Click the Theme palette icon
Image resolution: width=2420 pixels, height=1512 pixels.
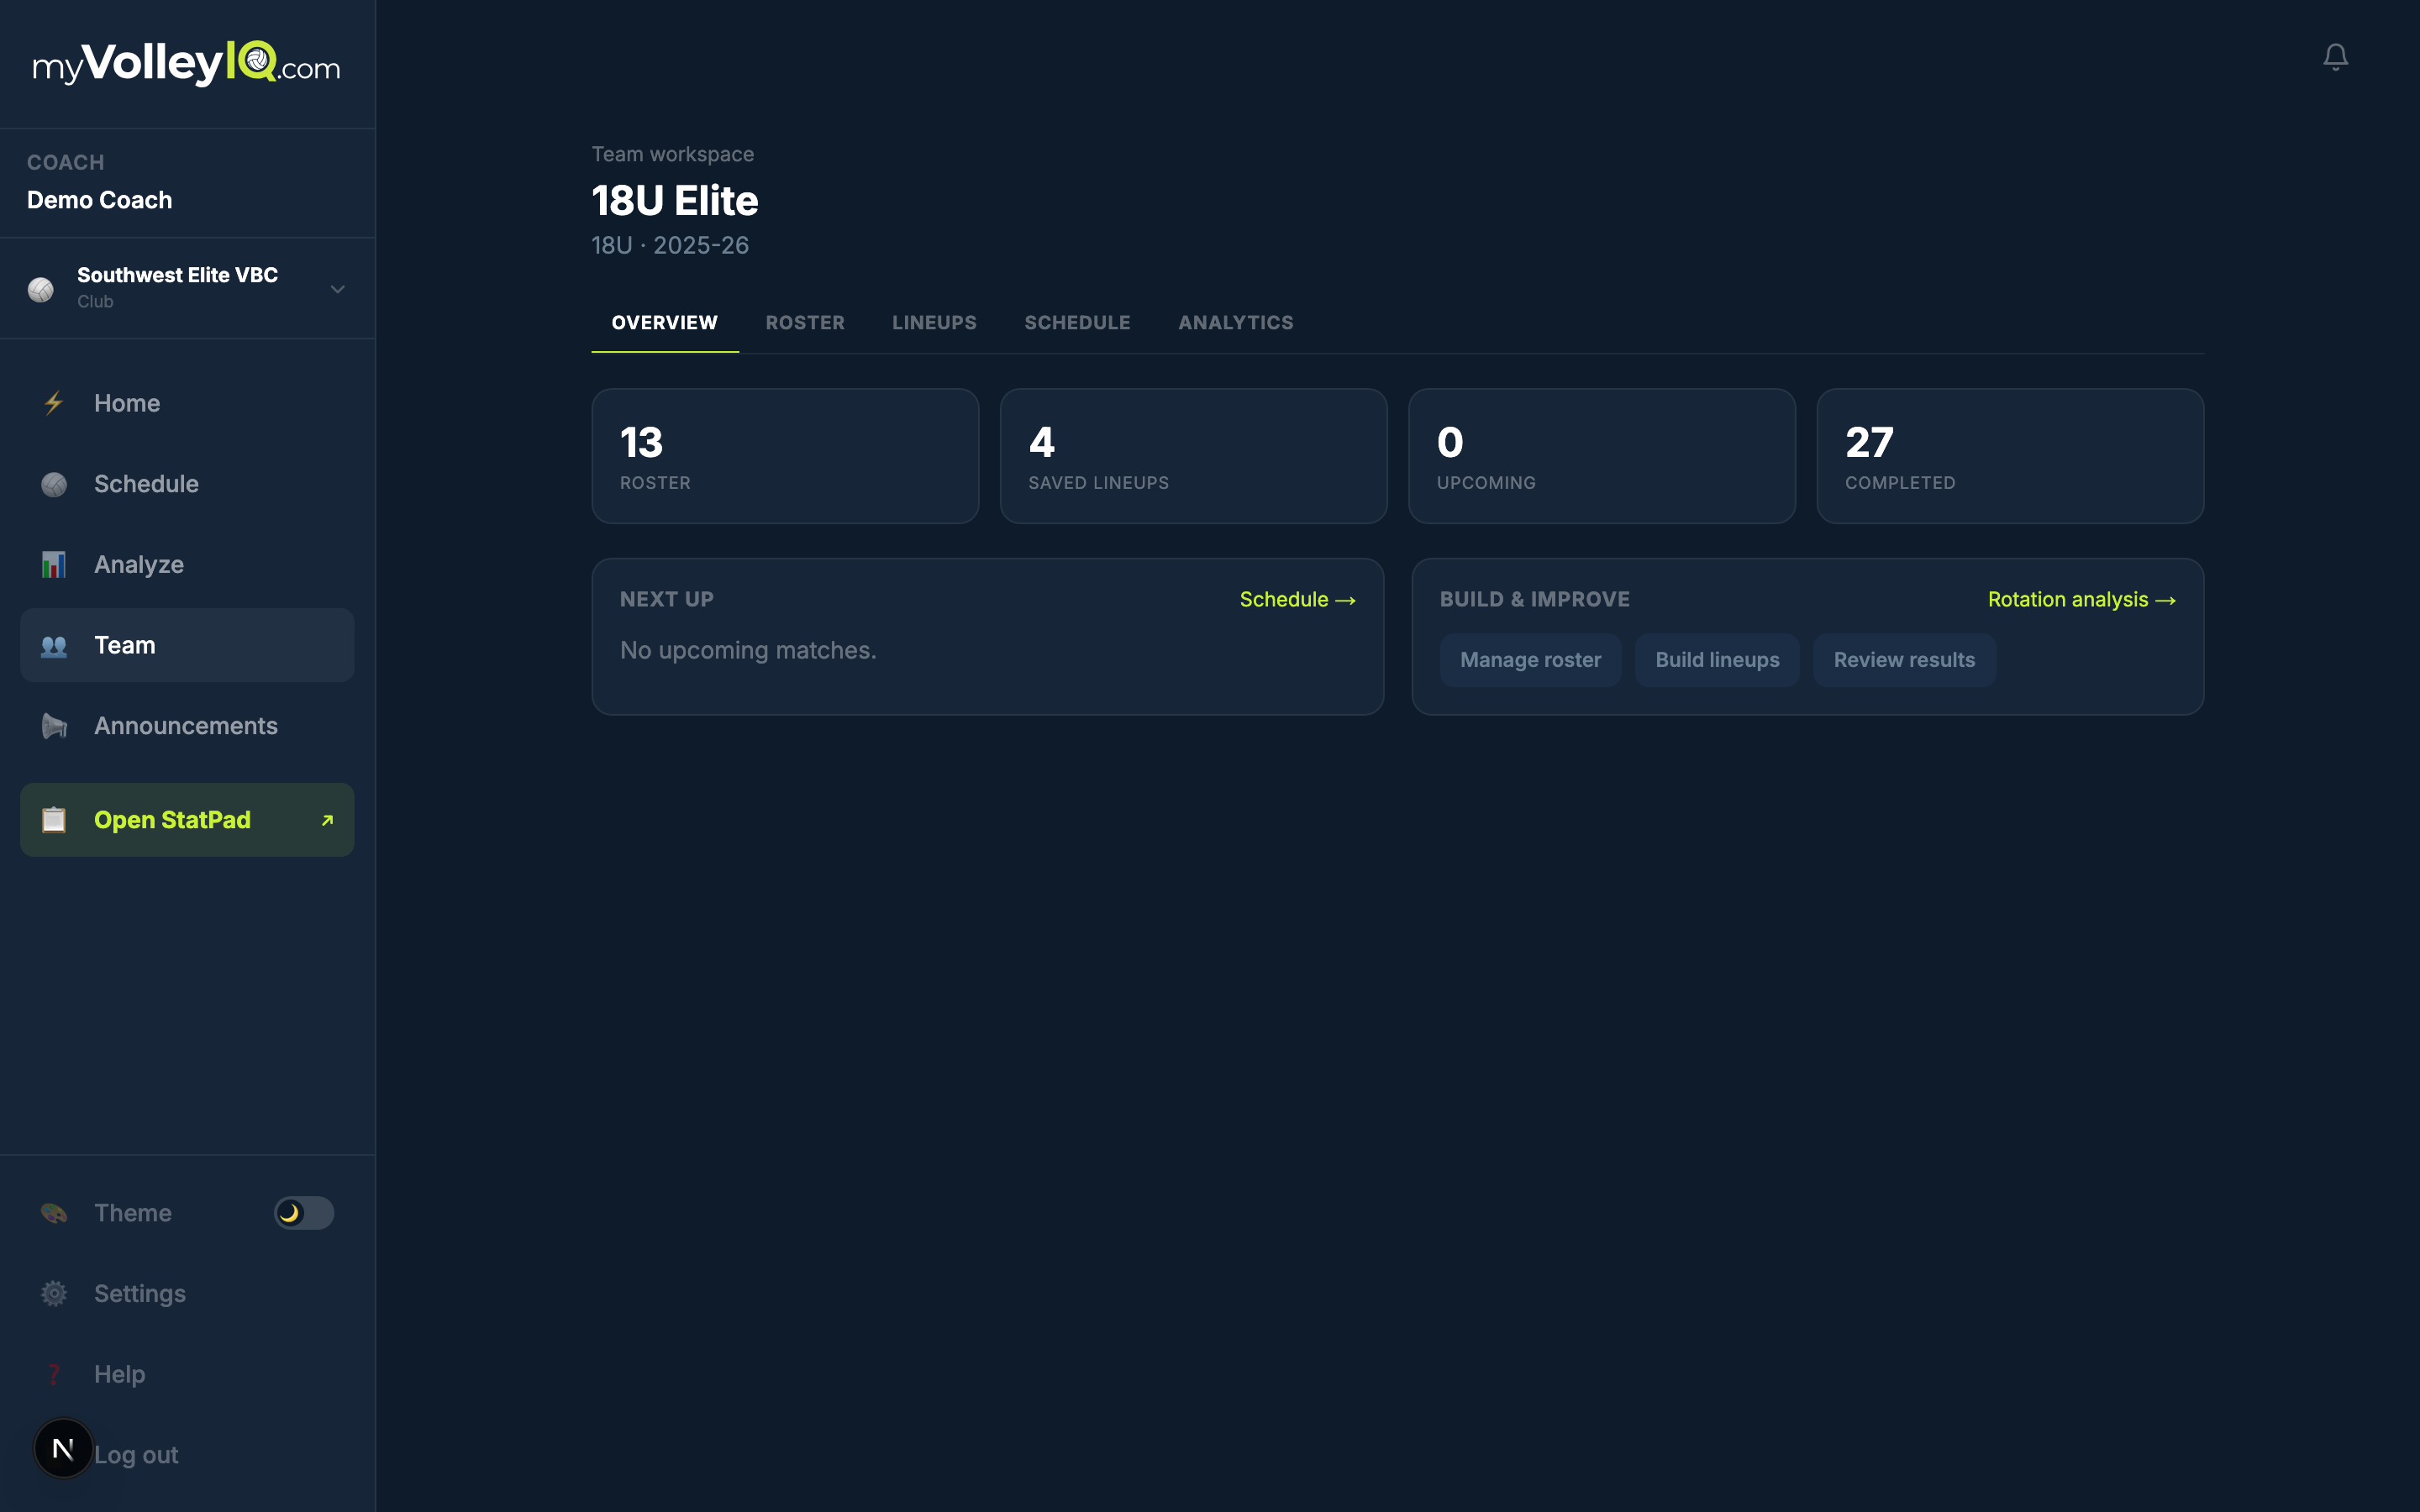click(x=54, y=1213)
